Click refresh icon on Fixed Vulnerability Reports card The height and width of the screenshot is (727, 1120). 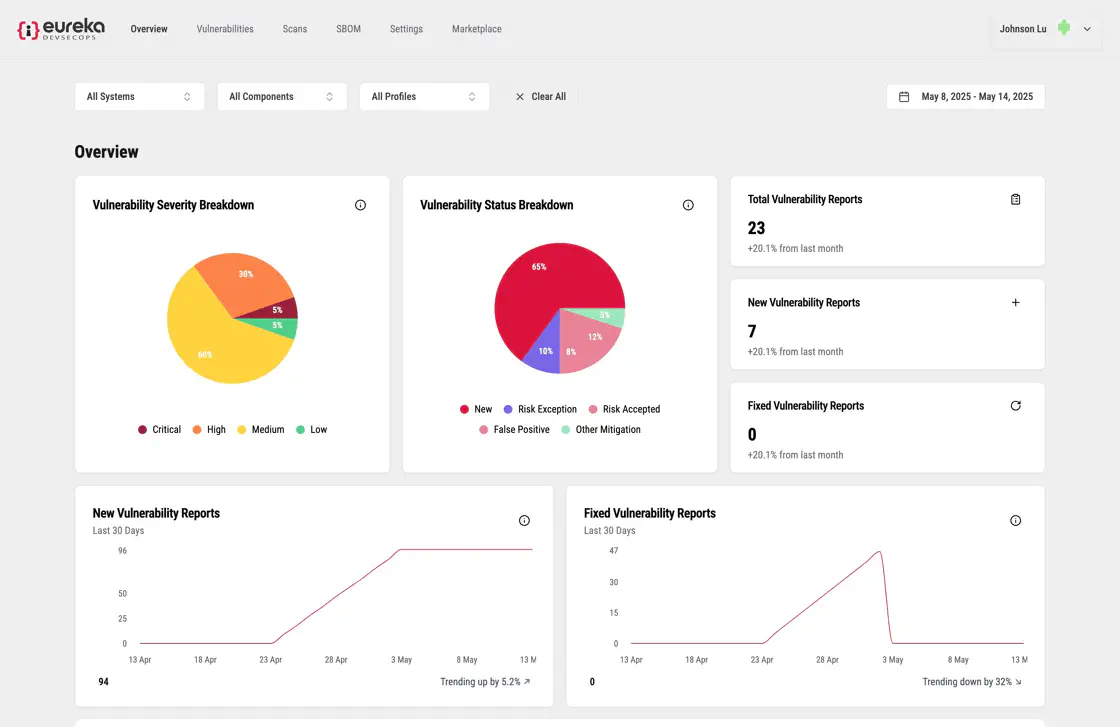(1016, 406)
